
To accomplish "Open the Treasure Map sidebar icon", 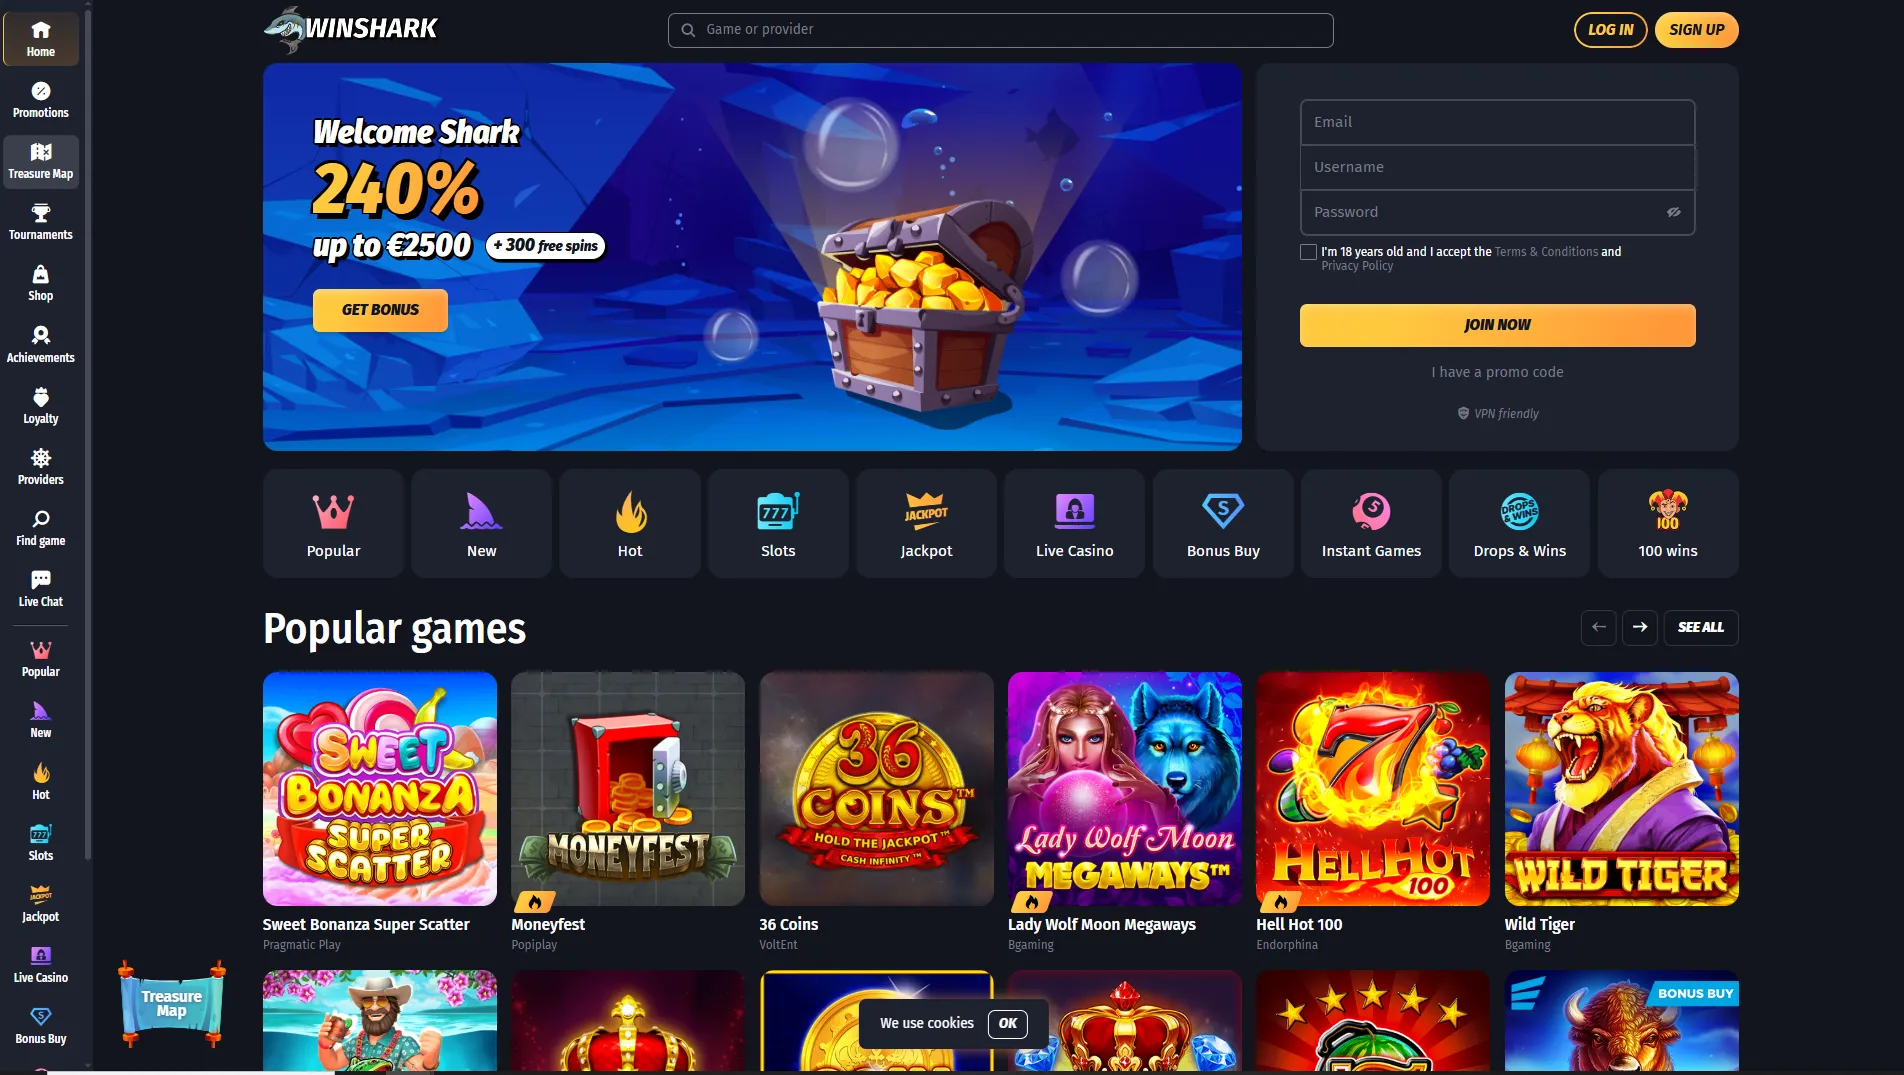I will pyautogui.click(x=41, y=161).
